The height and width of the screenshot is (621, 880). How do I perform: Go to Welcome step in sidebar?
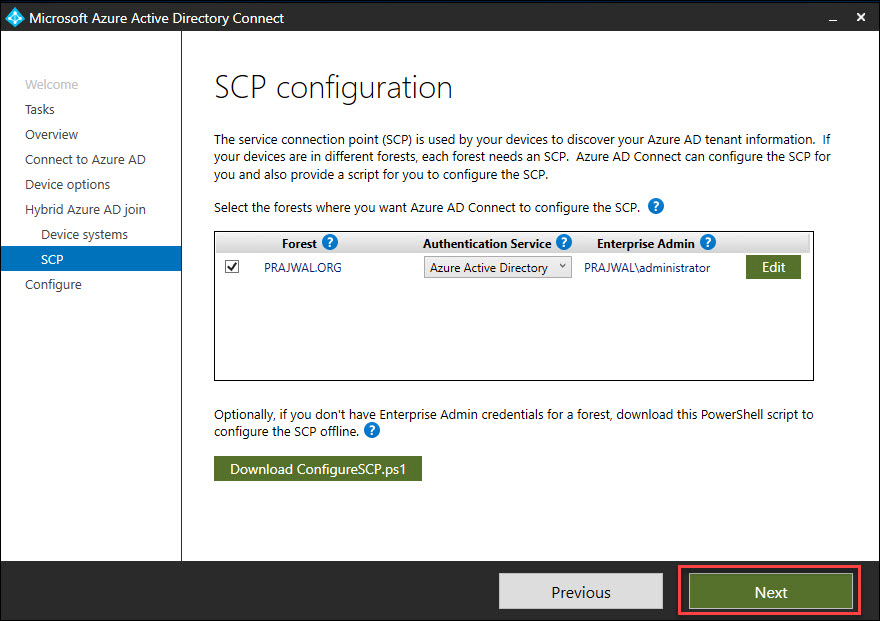coord(52,85)
